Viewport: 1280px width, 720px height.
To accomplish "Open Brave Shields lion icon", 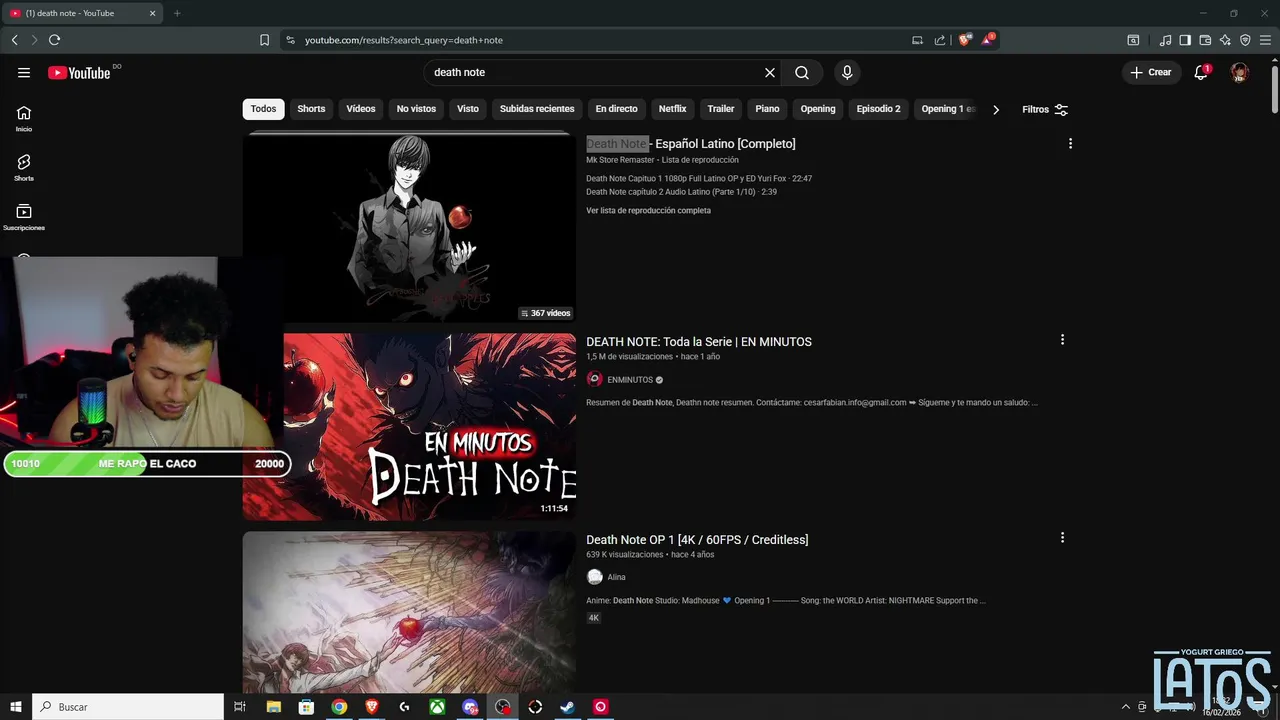I will (x=965, y=40).
